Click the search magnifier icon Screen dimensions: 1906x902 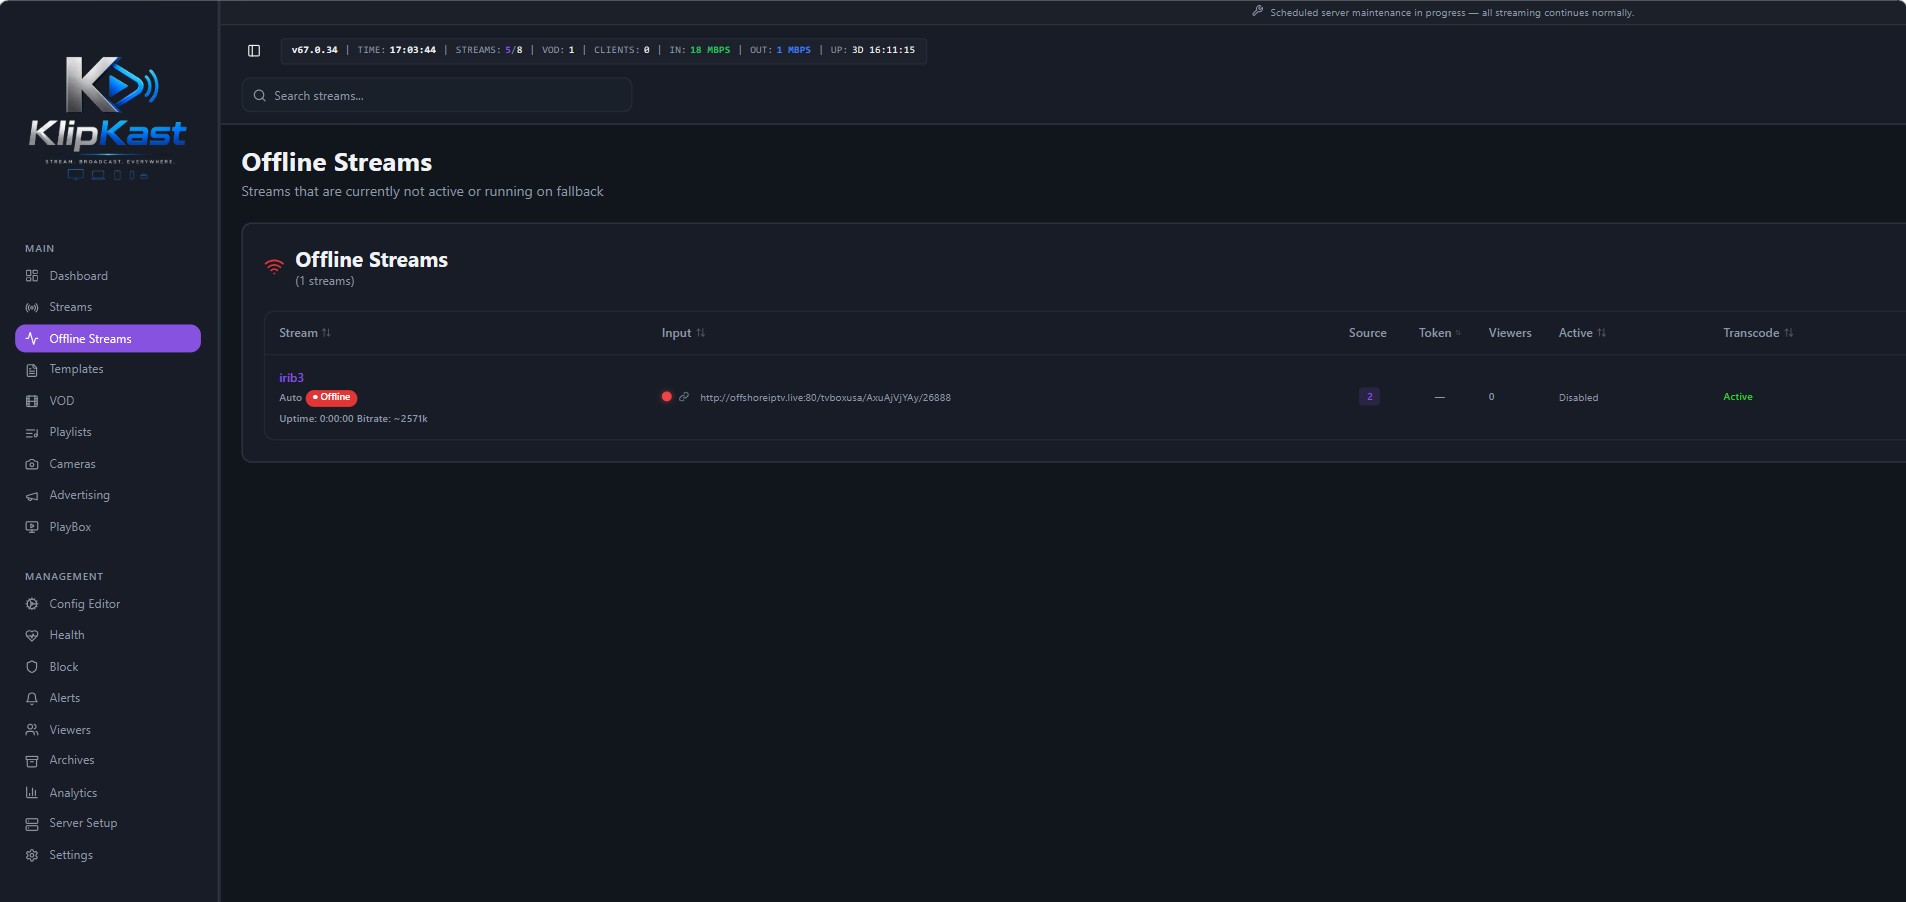coord(260,96)
